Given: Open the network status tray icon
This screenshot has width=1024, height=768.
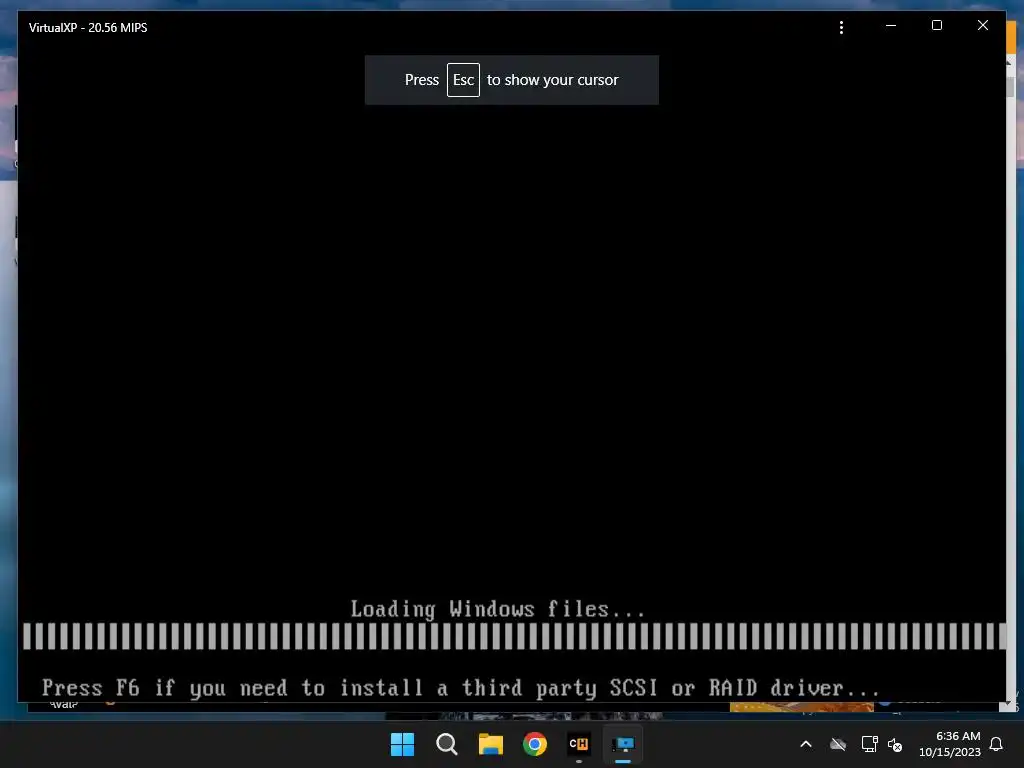Looking at the screenshot, I should coord(869,744).
